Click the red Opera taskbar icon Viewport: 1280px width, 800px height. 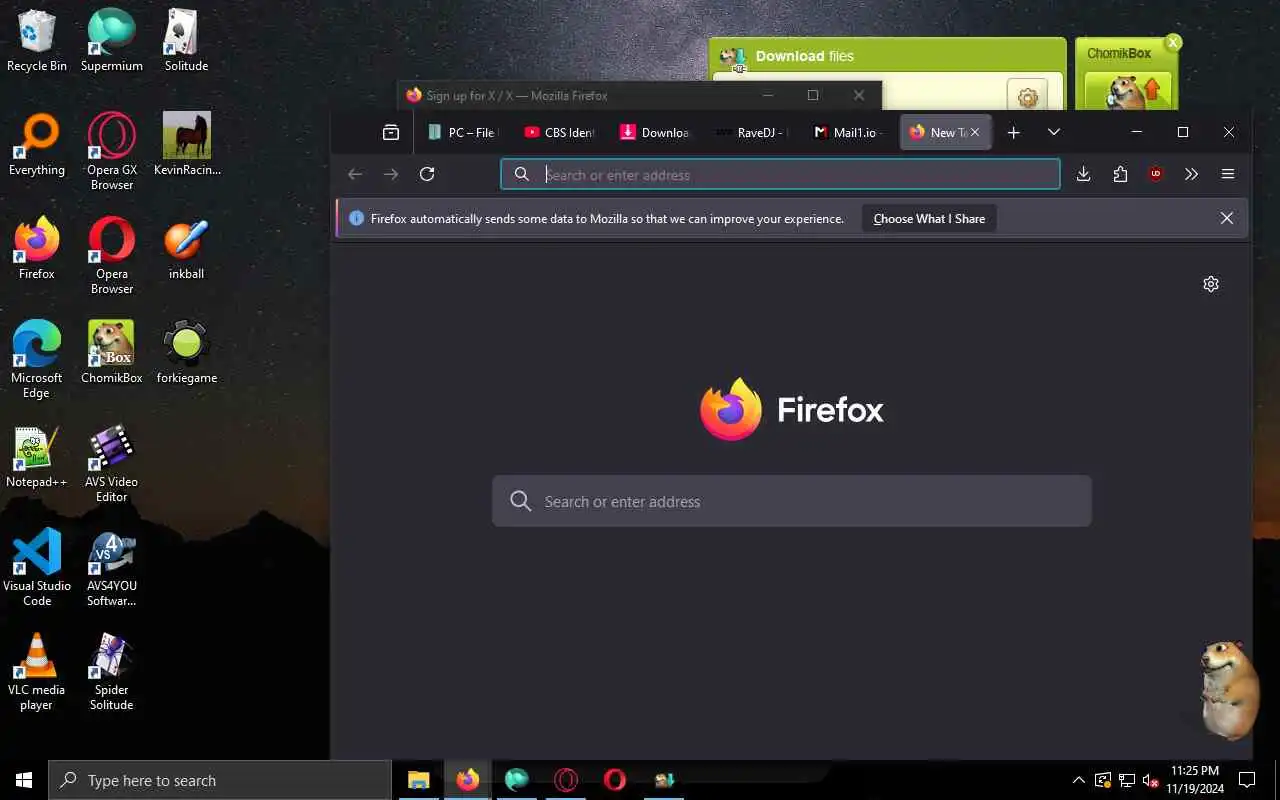[x=615, y=780]
